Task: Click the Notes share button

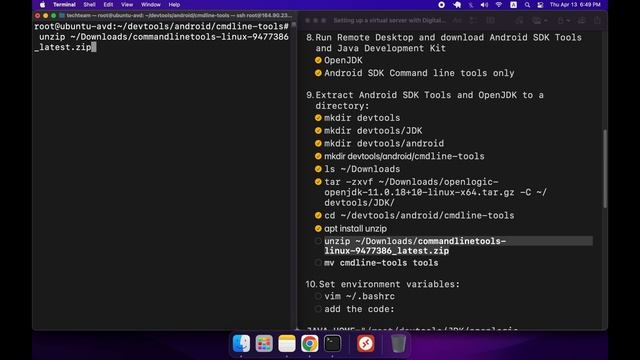Action: [x=597, y=20]
